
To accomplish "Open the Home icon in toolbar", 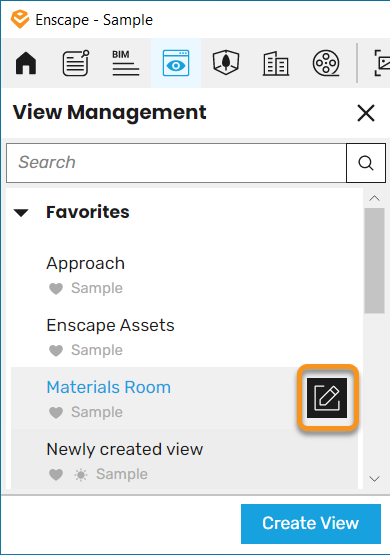I will 26,63.
